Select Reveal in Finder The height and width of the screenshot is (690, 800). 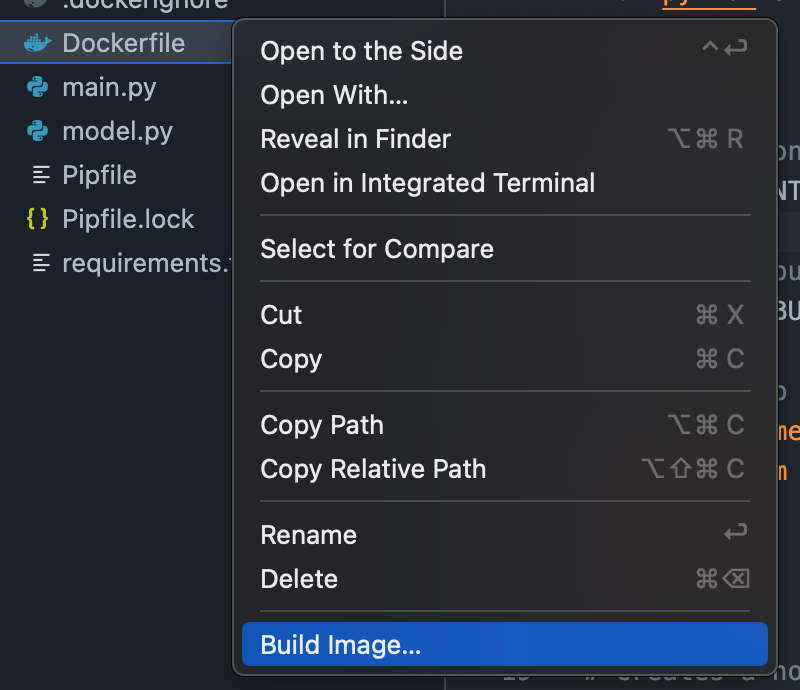click(x=356, y=139)
